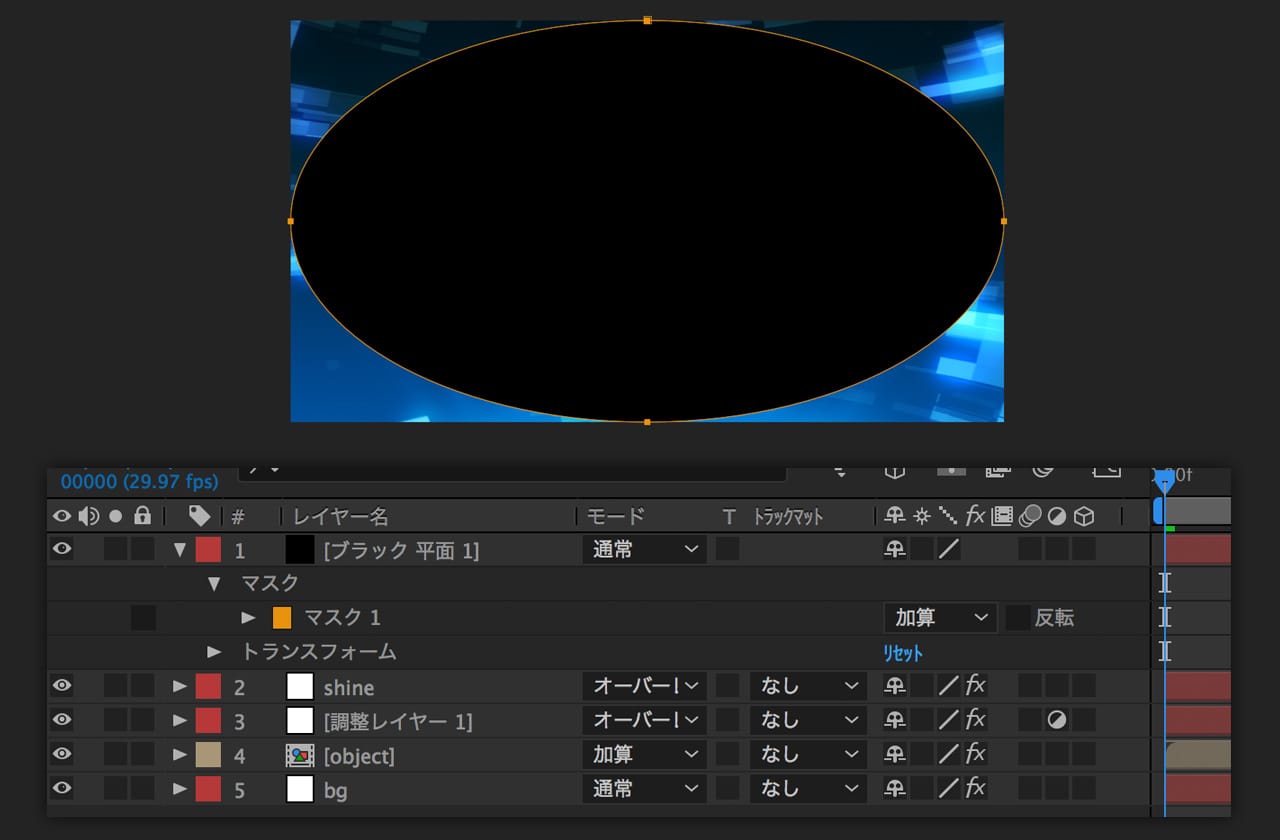
Task: Click the quality slash icon on object layer
Action: (948, 754)
